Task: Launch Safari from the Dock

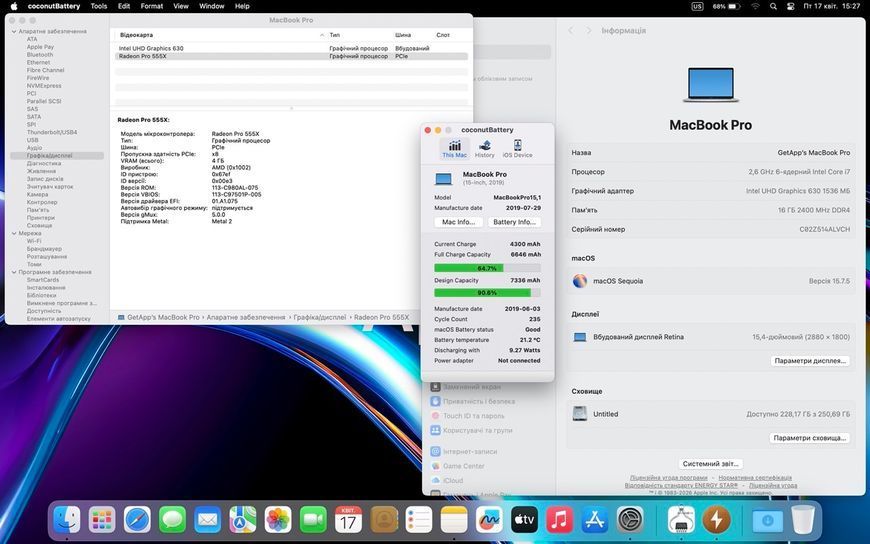Action: tap(137, 520)
